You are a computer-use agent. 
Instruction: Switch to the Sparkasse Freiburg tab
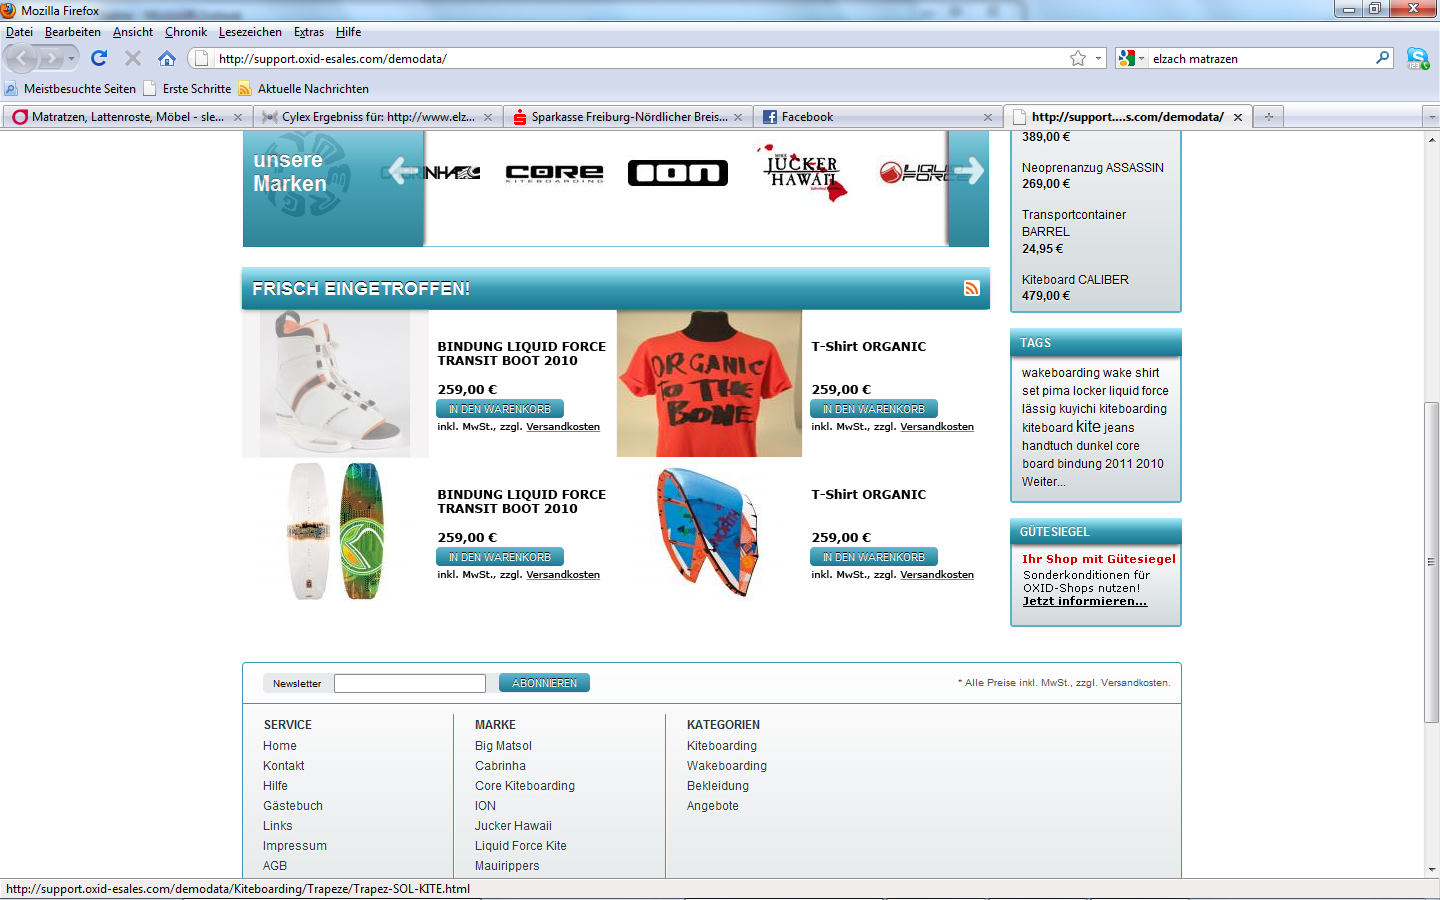point(628,117)
